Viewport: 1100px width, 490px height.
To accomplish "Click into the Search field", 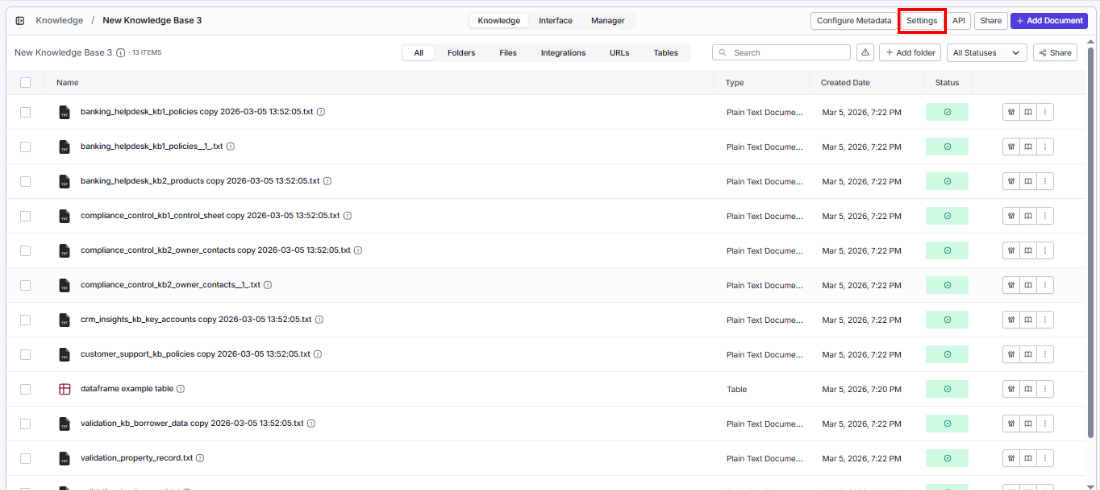I will point(782,53).
